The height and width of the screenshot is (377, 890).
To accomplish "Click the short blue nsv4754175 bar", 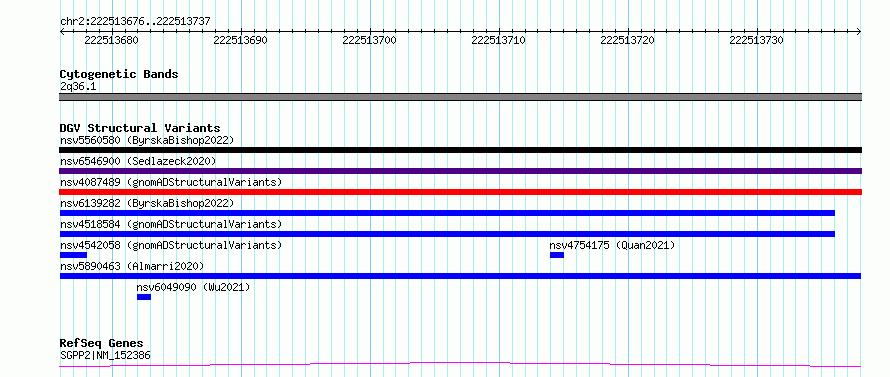I will point(557,255).
